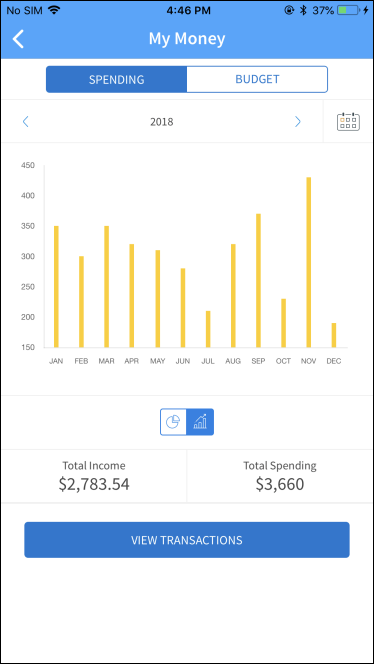Tap the Bluetooth status icon
Image resolution: width=374 pixels, height=664 pixels.
(303, 10)
